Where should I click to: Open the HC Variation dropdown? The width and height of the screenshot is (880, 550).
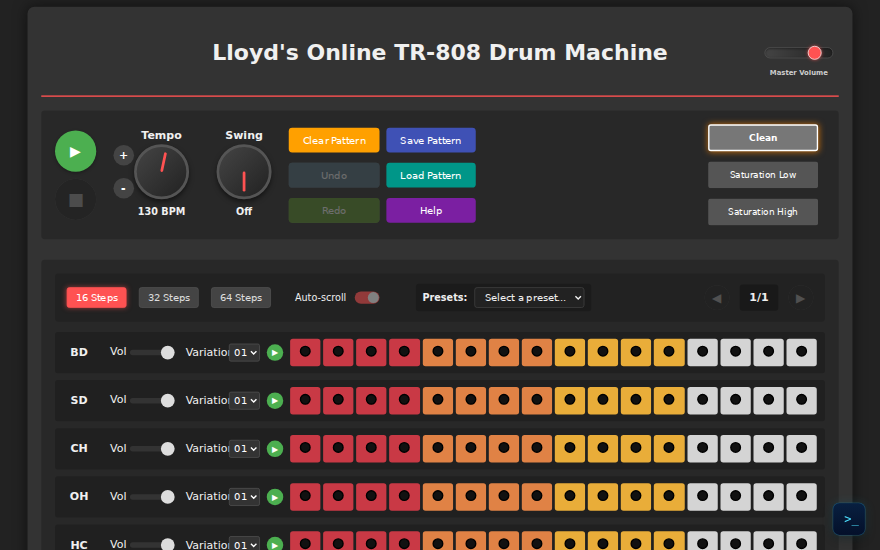pos(244,544)
